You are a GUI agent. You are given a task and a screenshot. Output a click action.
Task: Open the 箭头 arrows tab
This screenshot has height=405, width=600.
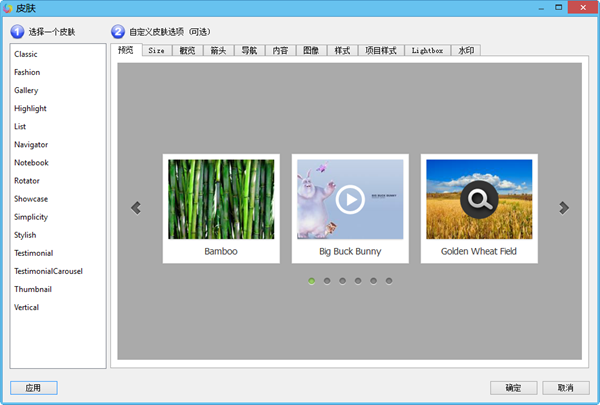(218, 50)
